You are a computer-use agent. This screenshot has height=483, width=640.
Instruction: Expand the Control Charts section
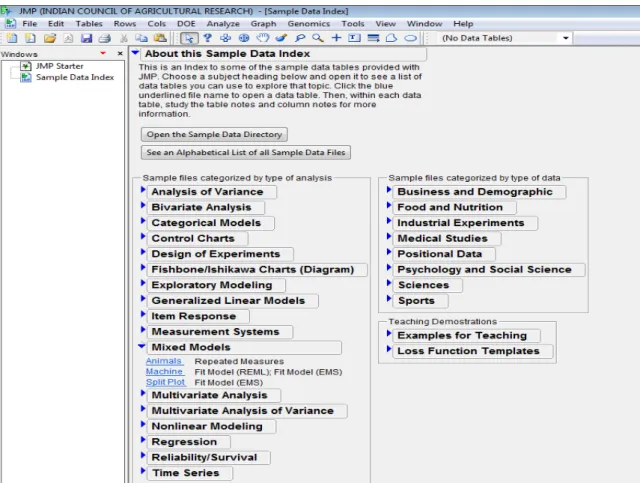point(143,236)
